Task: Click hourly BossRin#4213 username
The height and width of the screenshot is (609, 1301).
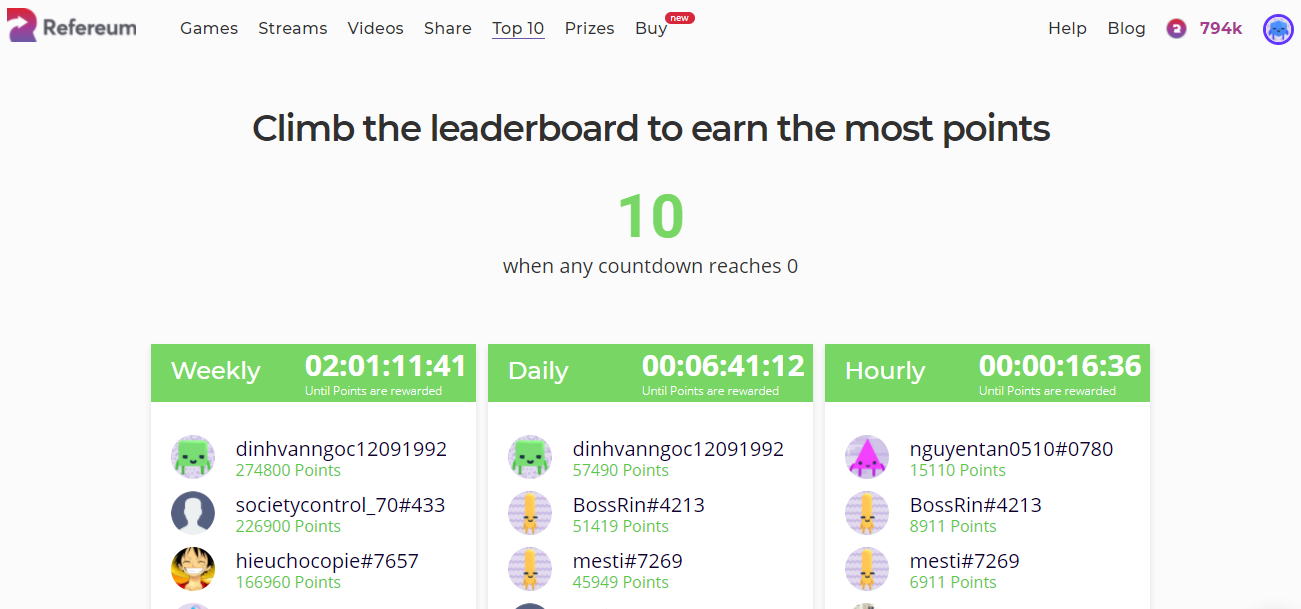Action: (976, 505)
